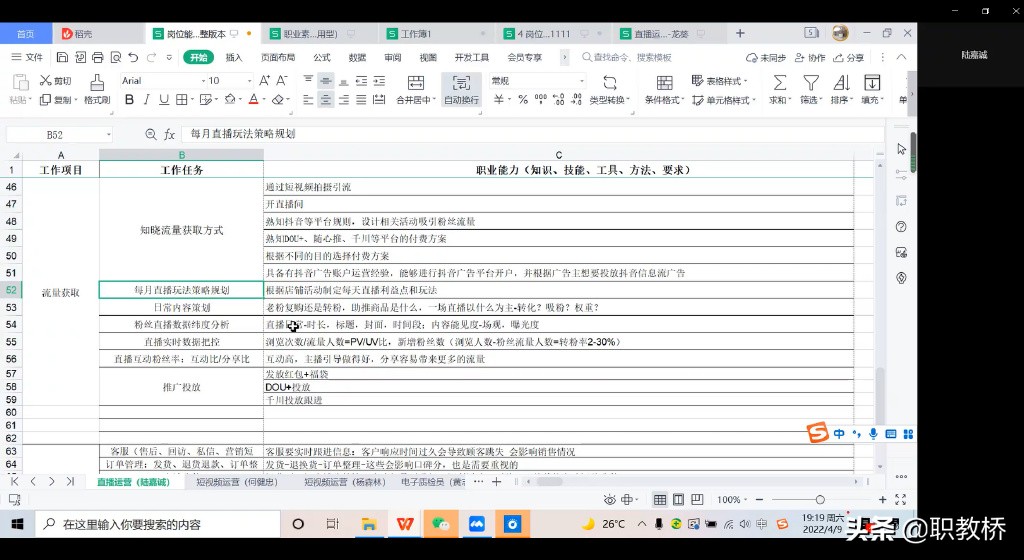The height and width of the screenshot is (560, 1024).
Task: Click the fullscreen icon in status bar
Action: point(901,499)
